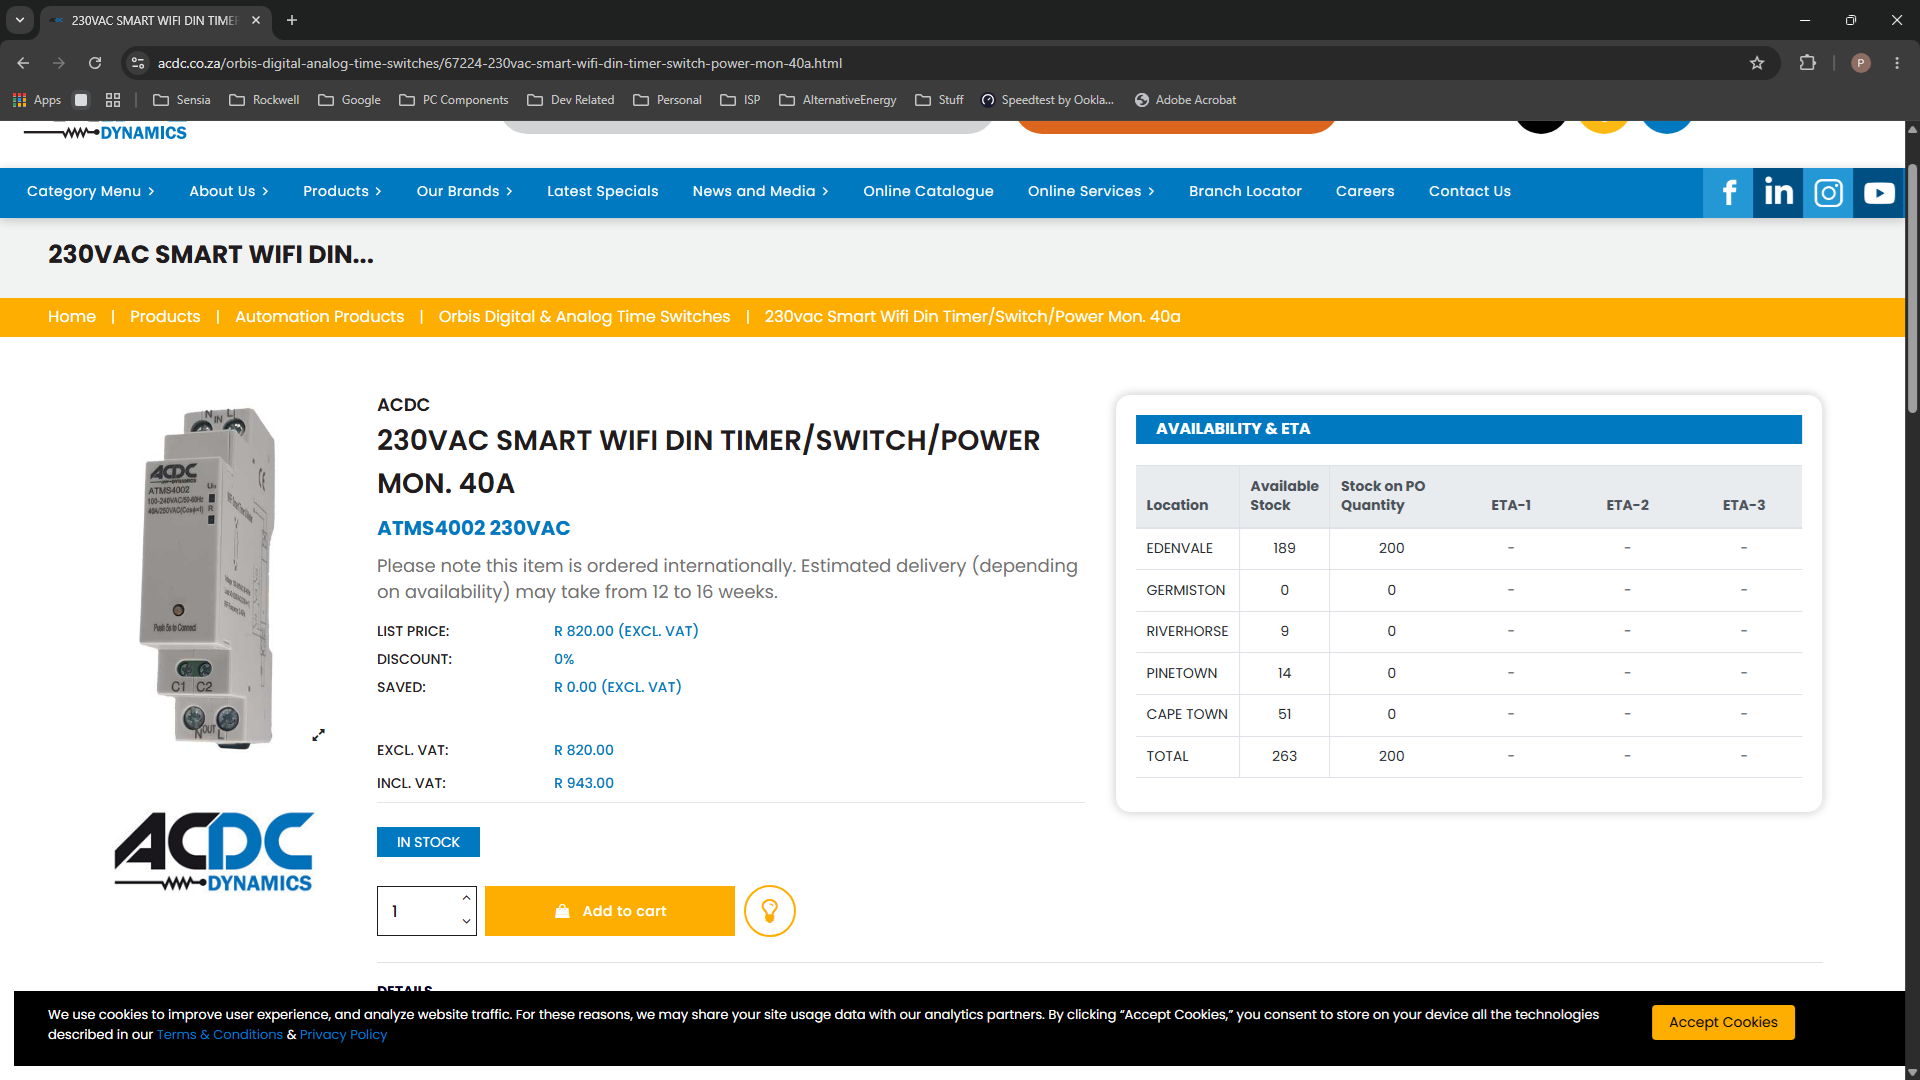This screenshot has height=1080, width=1920.
Task: Open ACDC LinkedIn page icon
Action: pyautogui.click(x=1778, y=192)
